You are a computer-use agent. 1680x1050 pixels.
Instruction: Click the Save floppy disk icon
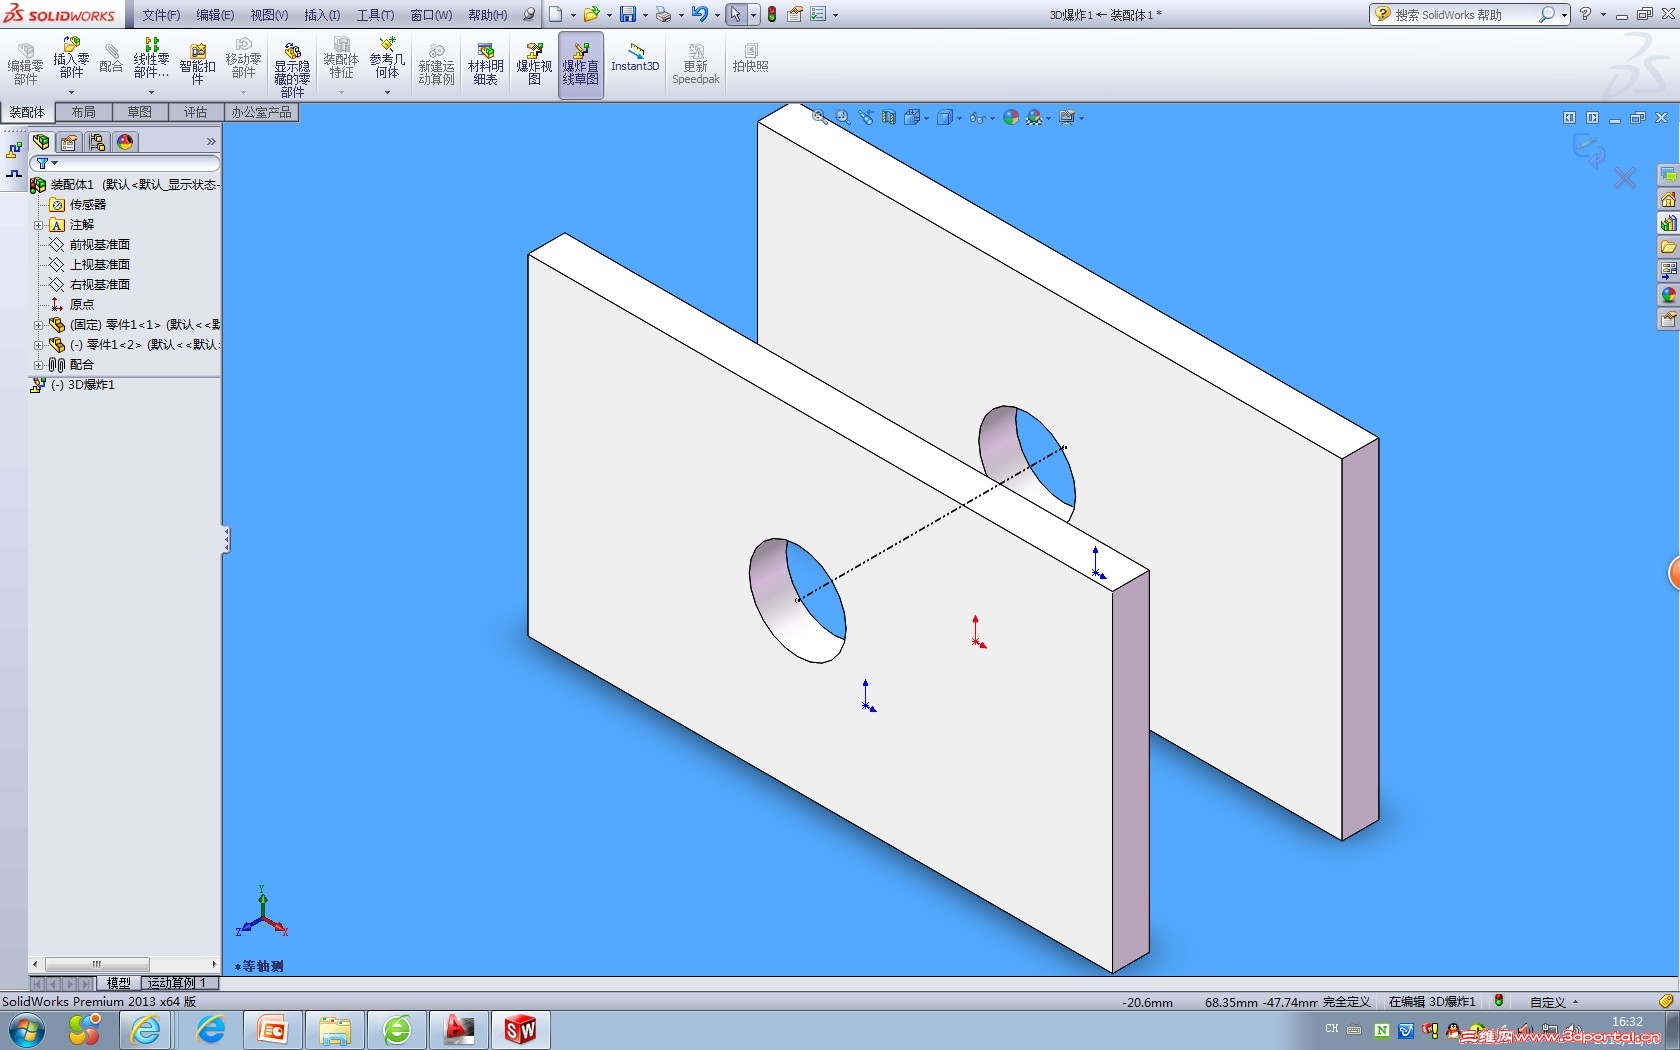pyautogui.click(x=628, y=14)
